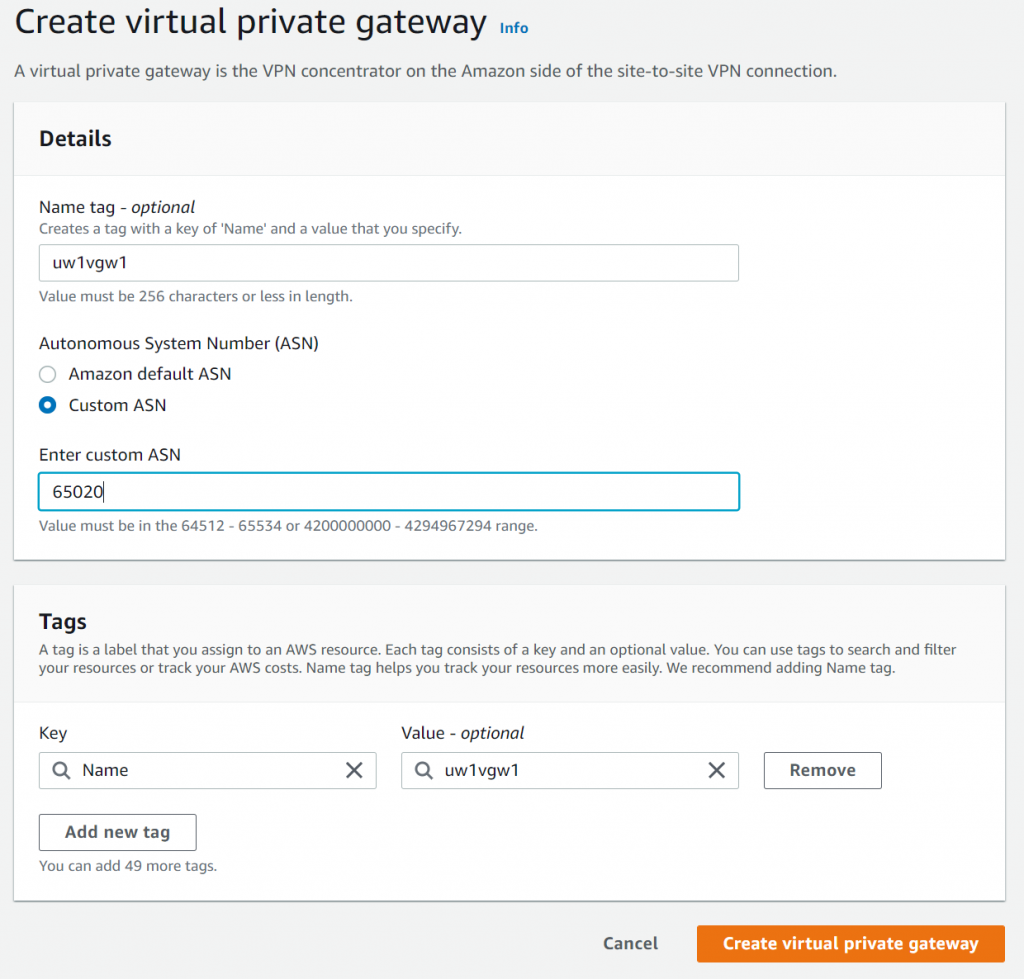Focus the Enter custom ASN field
This screenshot has height=979, width=1024.
point(389,491)
